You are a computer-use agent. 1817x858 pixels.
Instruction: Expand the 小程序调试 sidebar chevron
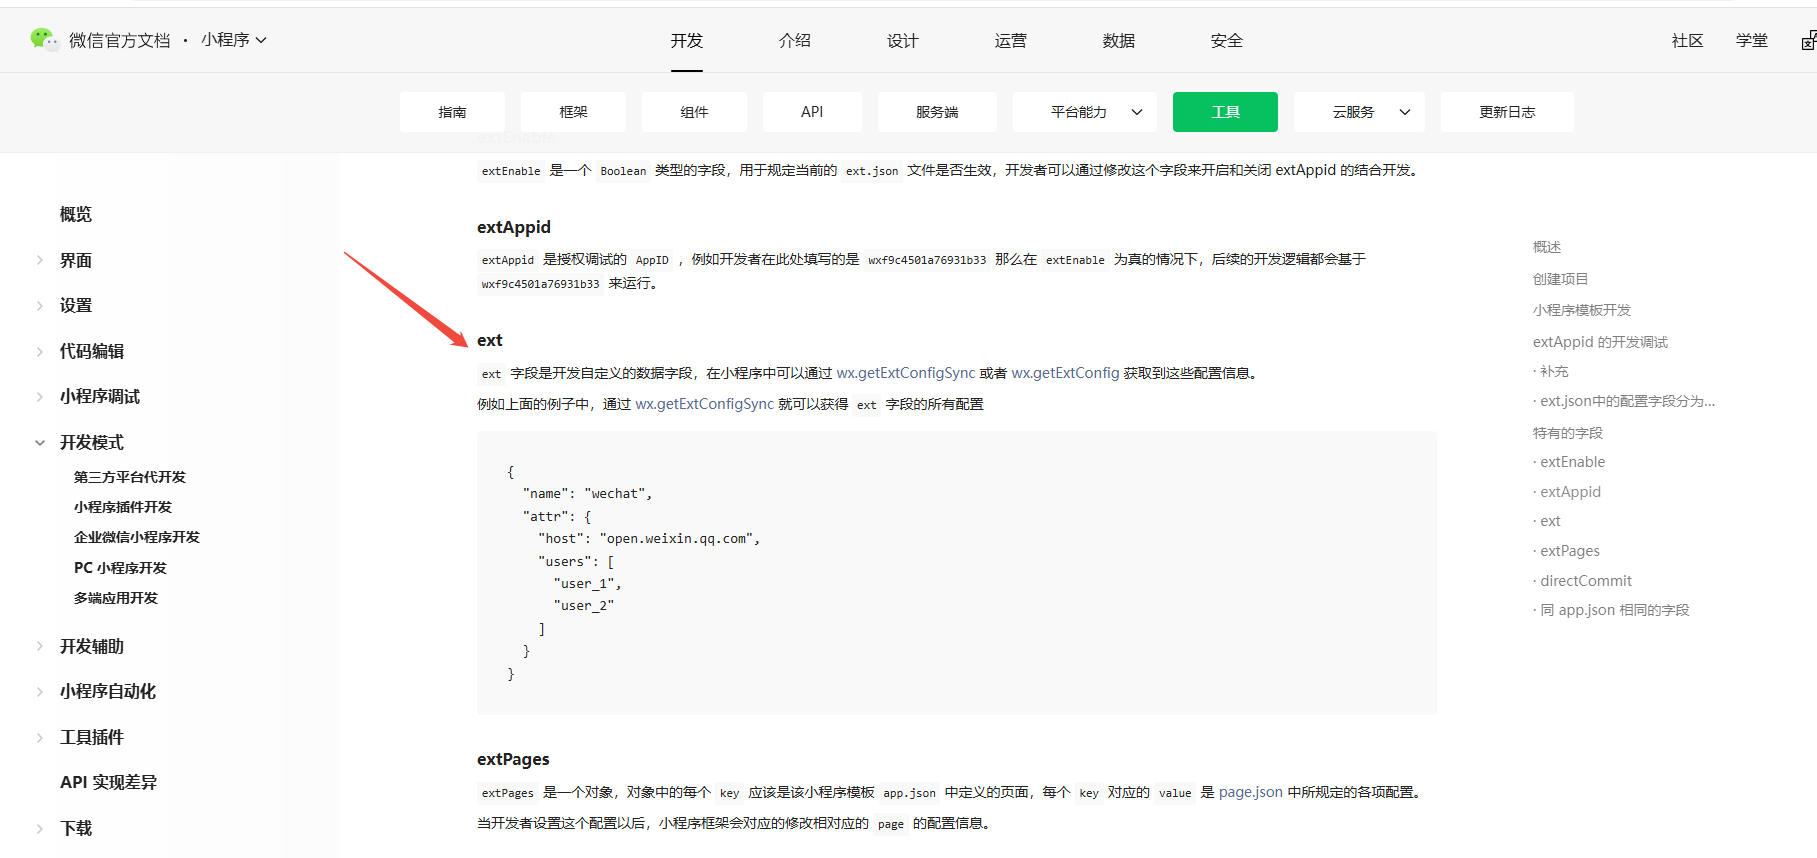(40, 396)
